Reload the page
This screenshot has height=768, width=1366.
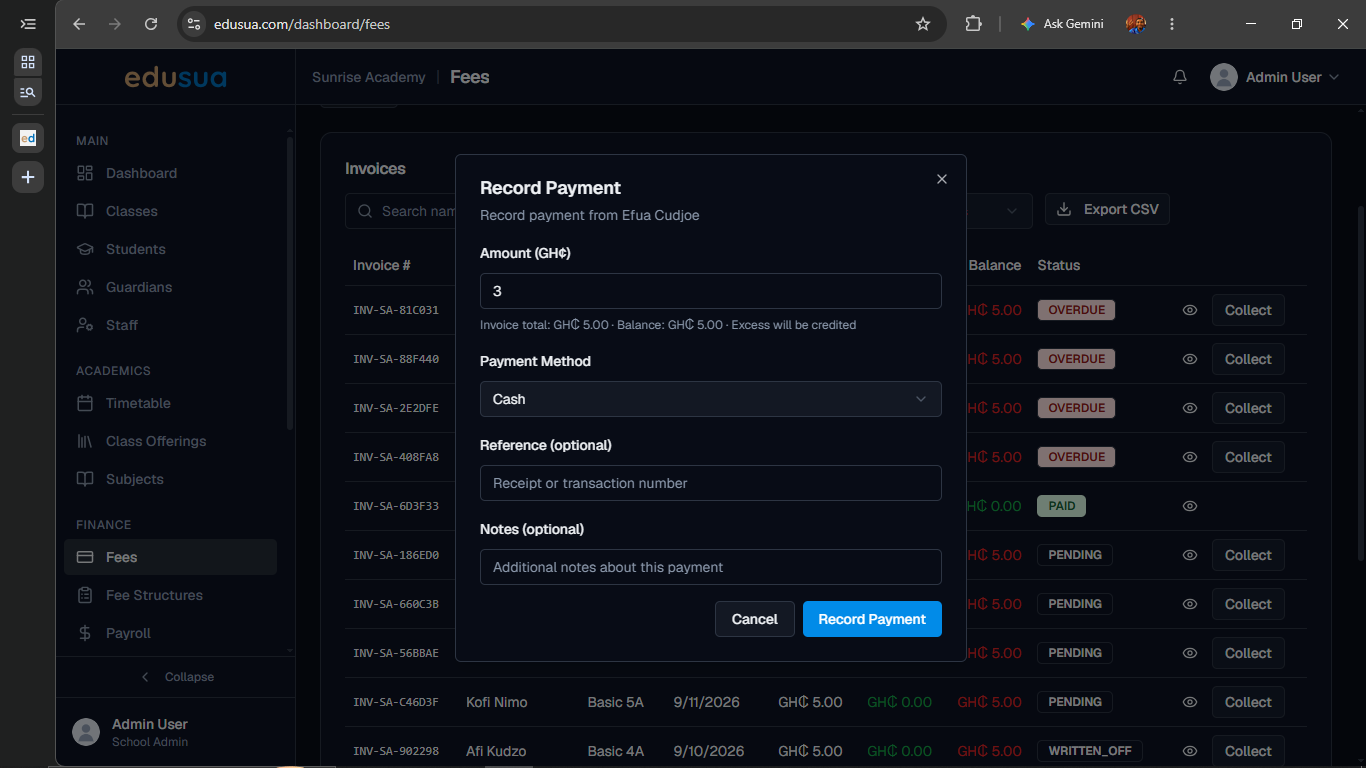click(x=151, y=24)
